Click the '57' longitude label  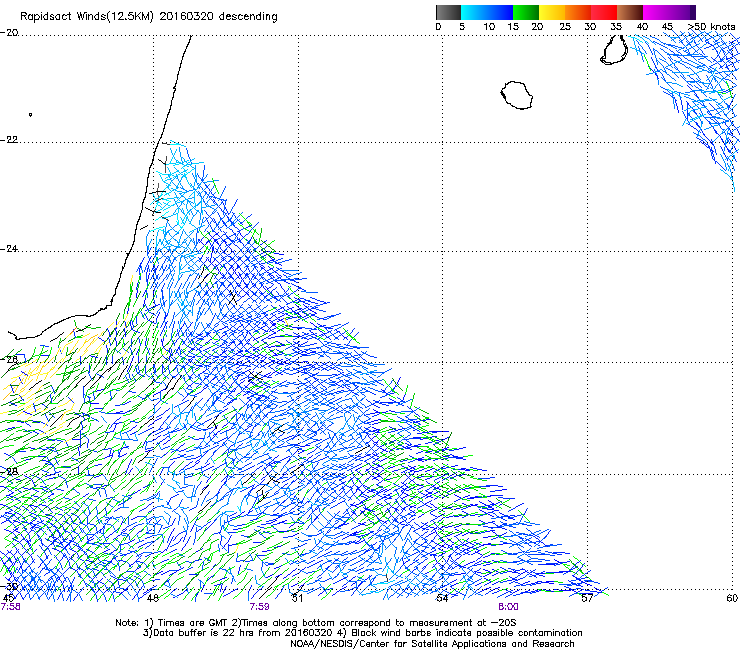pos(587,598)
